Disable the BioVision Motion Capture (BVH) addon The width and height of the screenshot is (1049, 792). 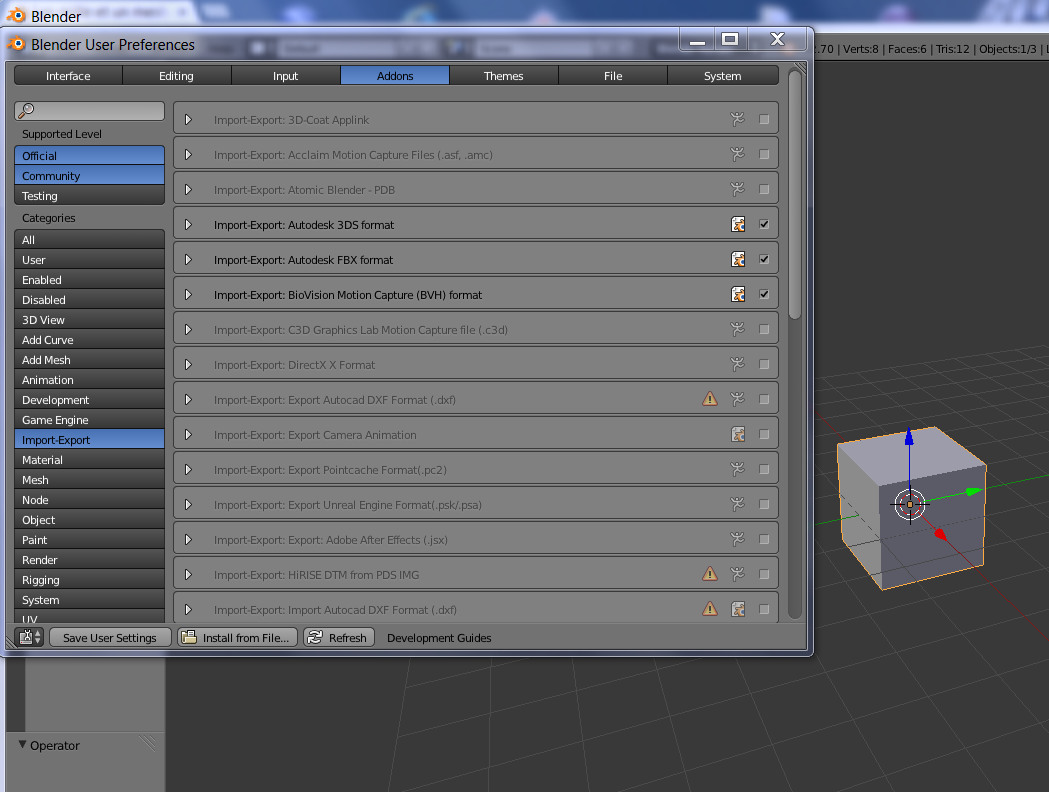(764, 294)
